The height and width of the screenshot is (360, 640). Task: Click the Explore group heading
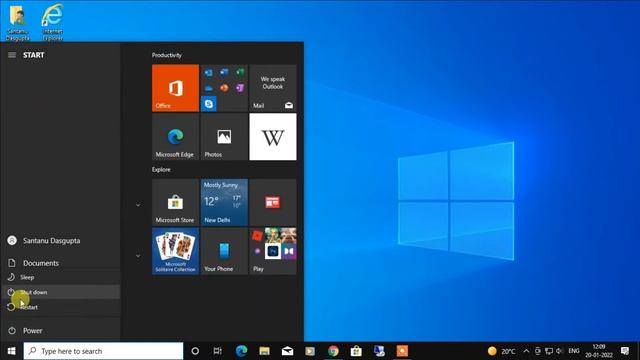pyautogui.click(x=161, y=169)
